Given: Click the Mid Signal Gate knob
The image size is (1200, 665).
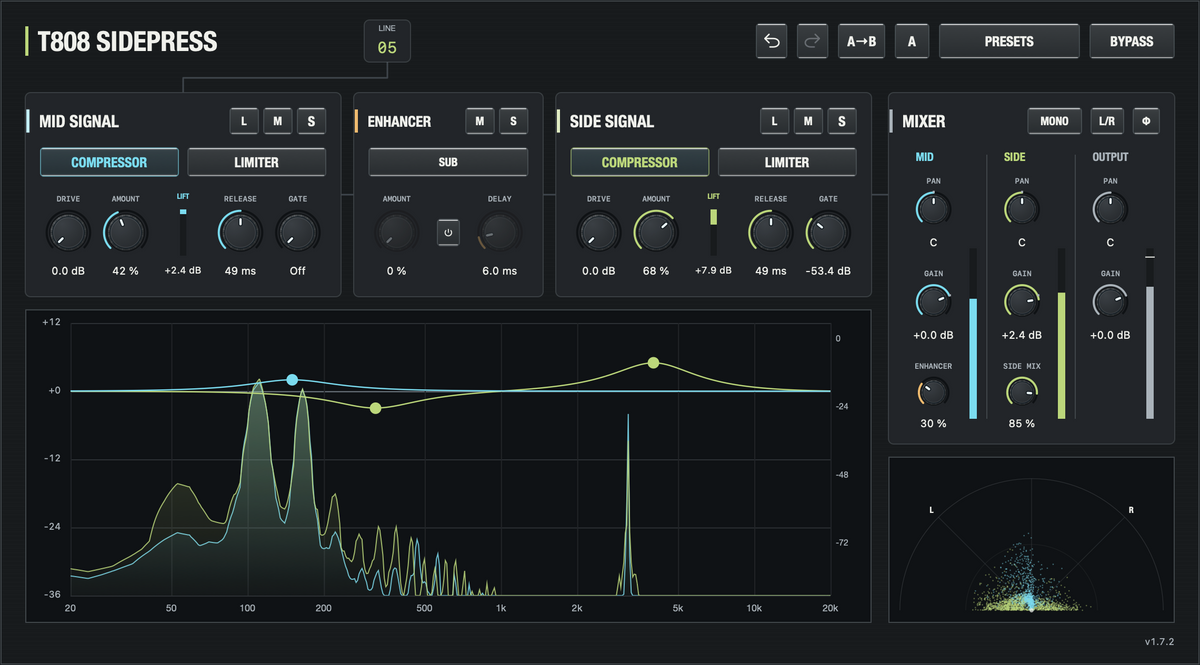Looking at the screenshot, I should coord(298,233).
